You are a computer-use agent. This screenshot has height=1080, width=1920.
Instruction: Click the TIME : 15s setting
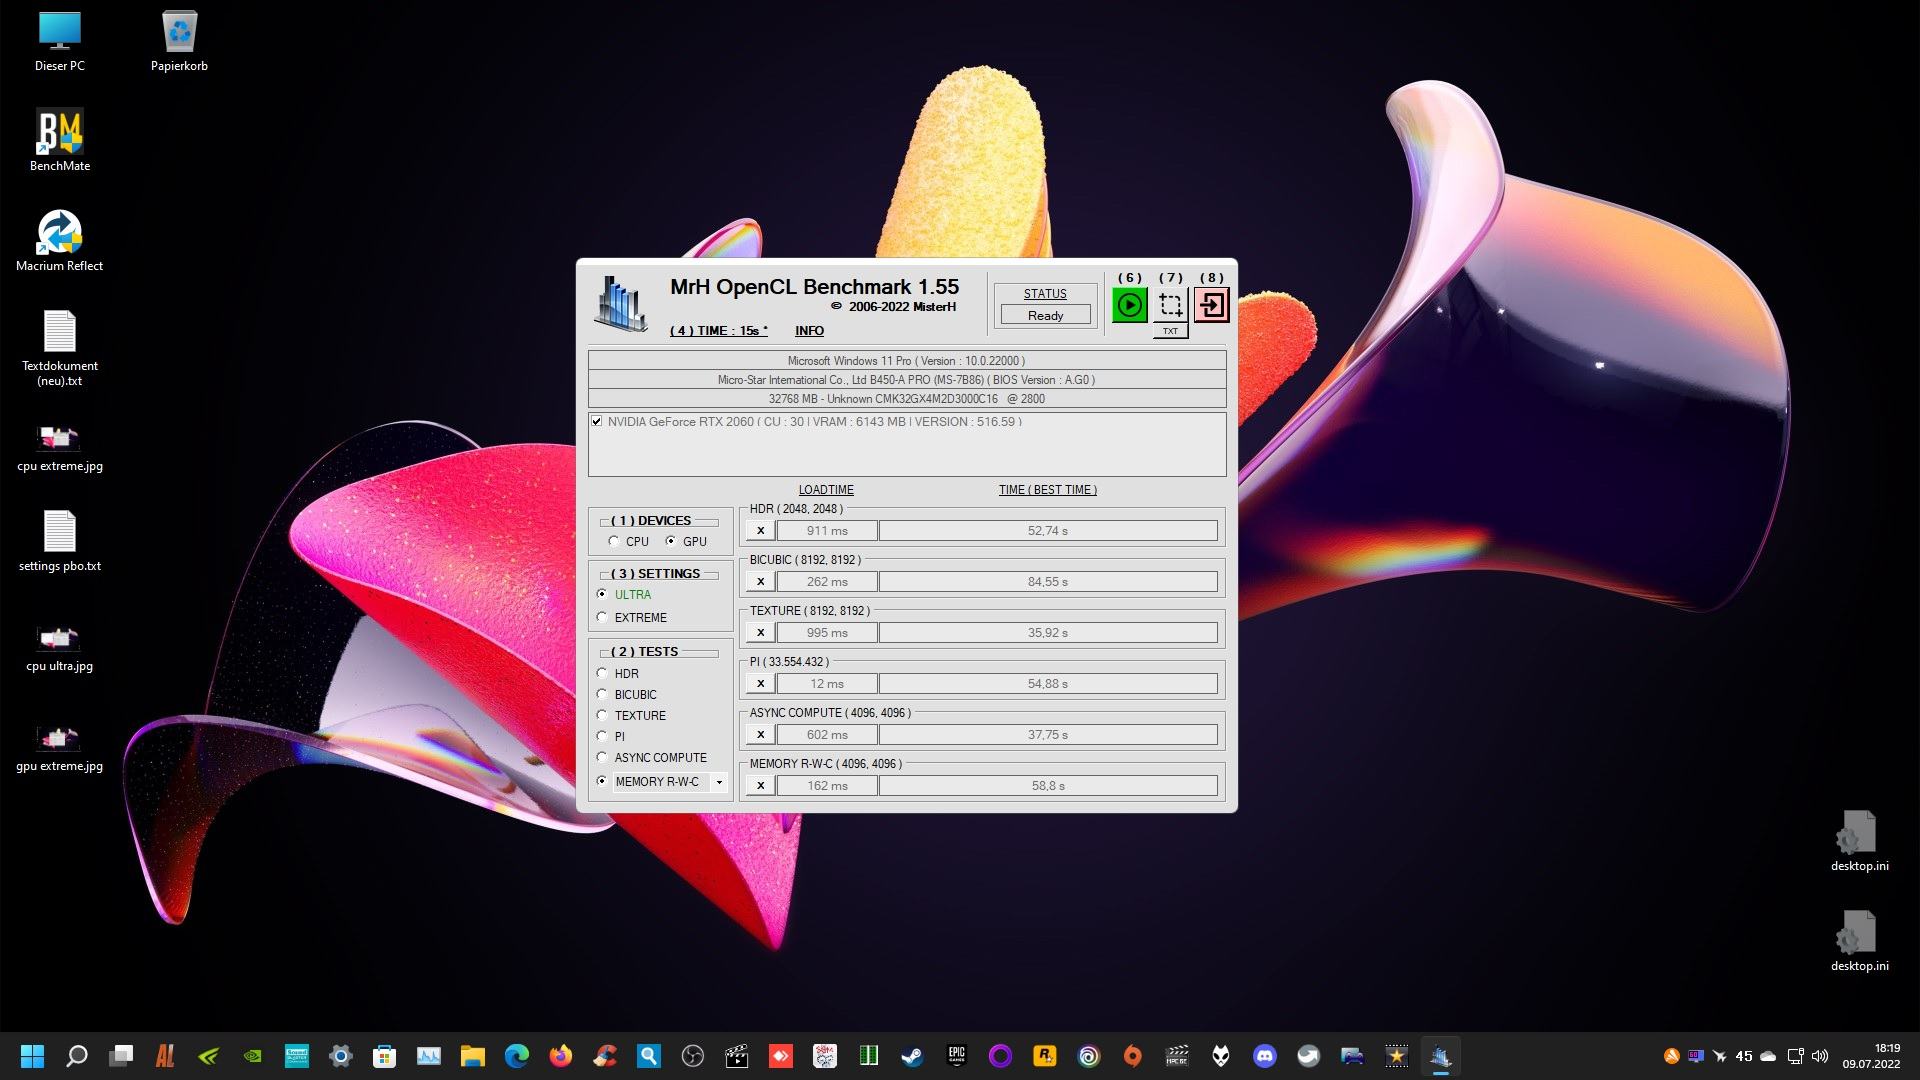tap(718, 331)
